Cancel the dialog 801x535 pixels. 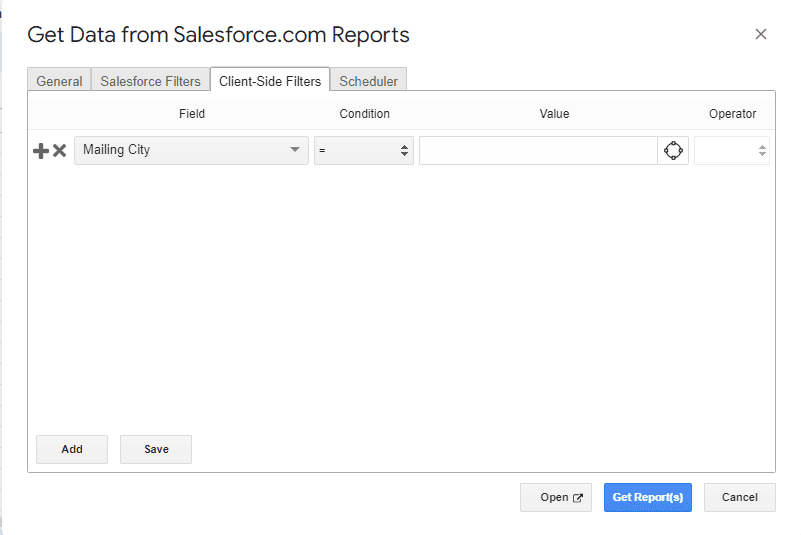pyautogui.click(x=739, y=497)
